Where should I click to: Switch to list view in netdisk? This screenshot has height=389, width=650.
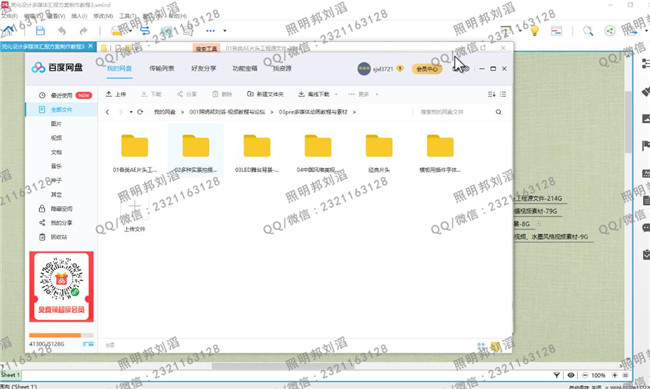click(503, 94)
